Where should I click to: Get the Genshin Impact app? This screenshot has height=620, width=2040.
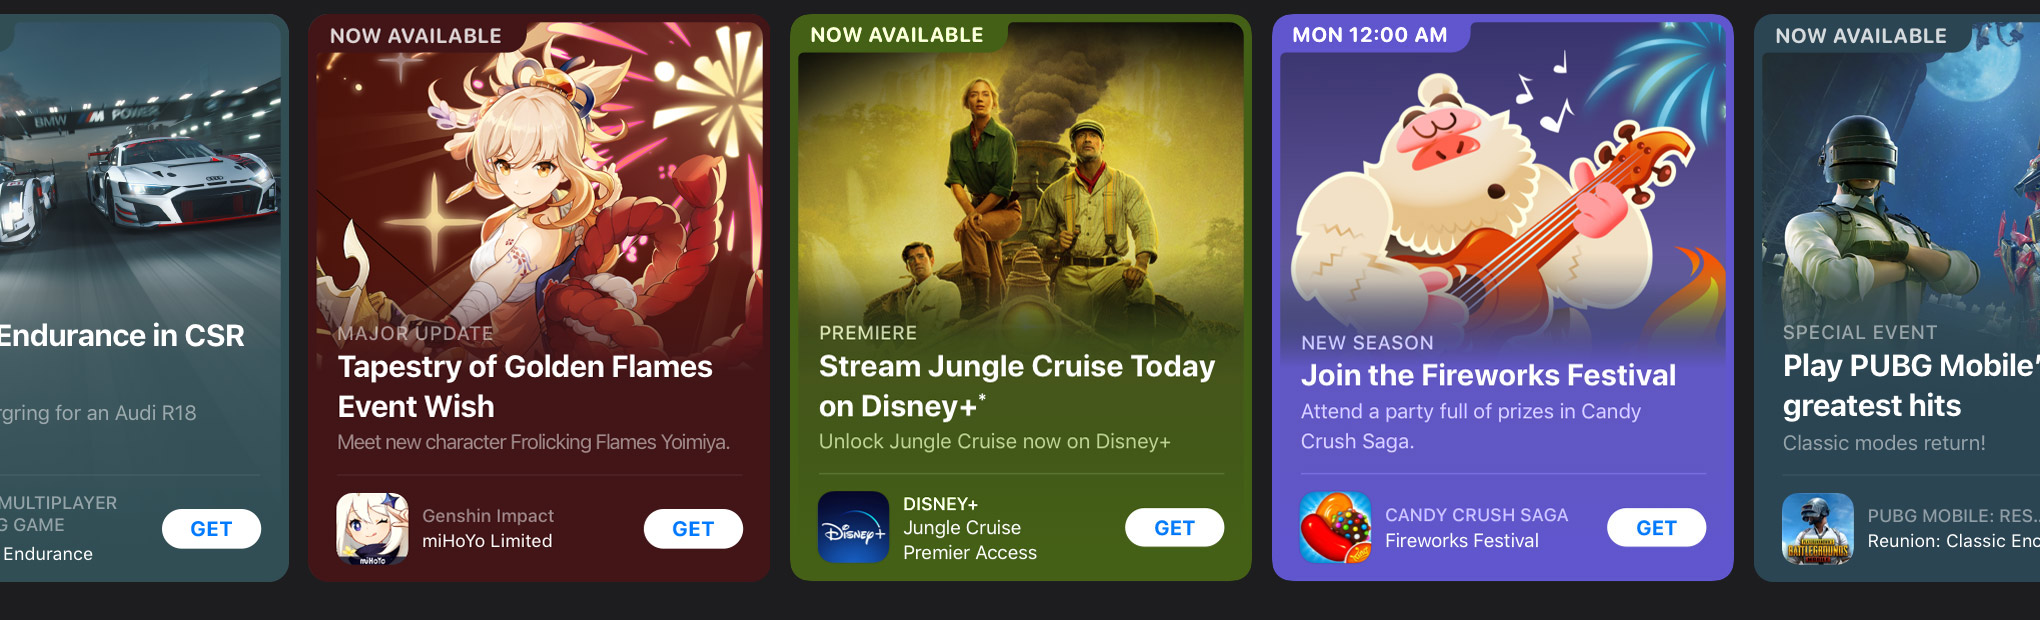point(693,529)
